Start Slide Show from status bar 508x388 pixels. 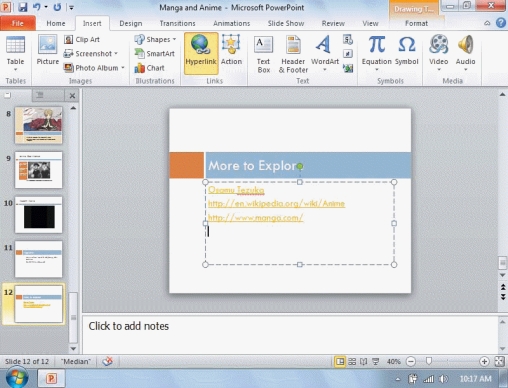click(x=376, y=361)
